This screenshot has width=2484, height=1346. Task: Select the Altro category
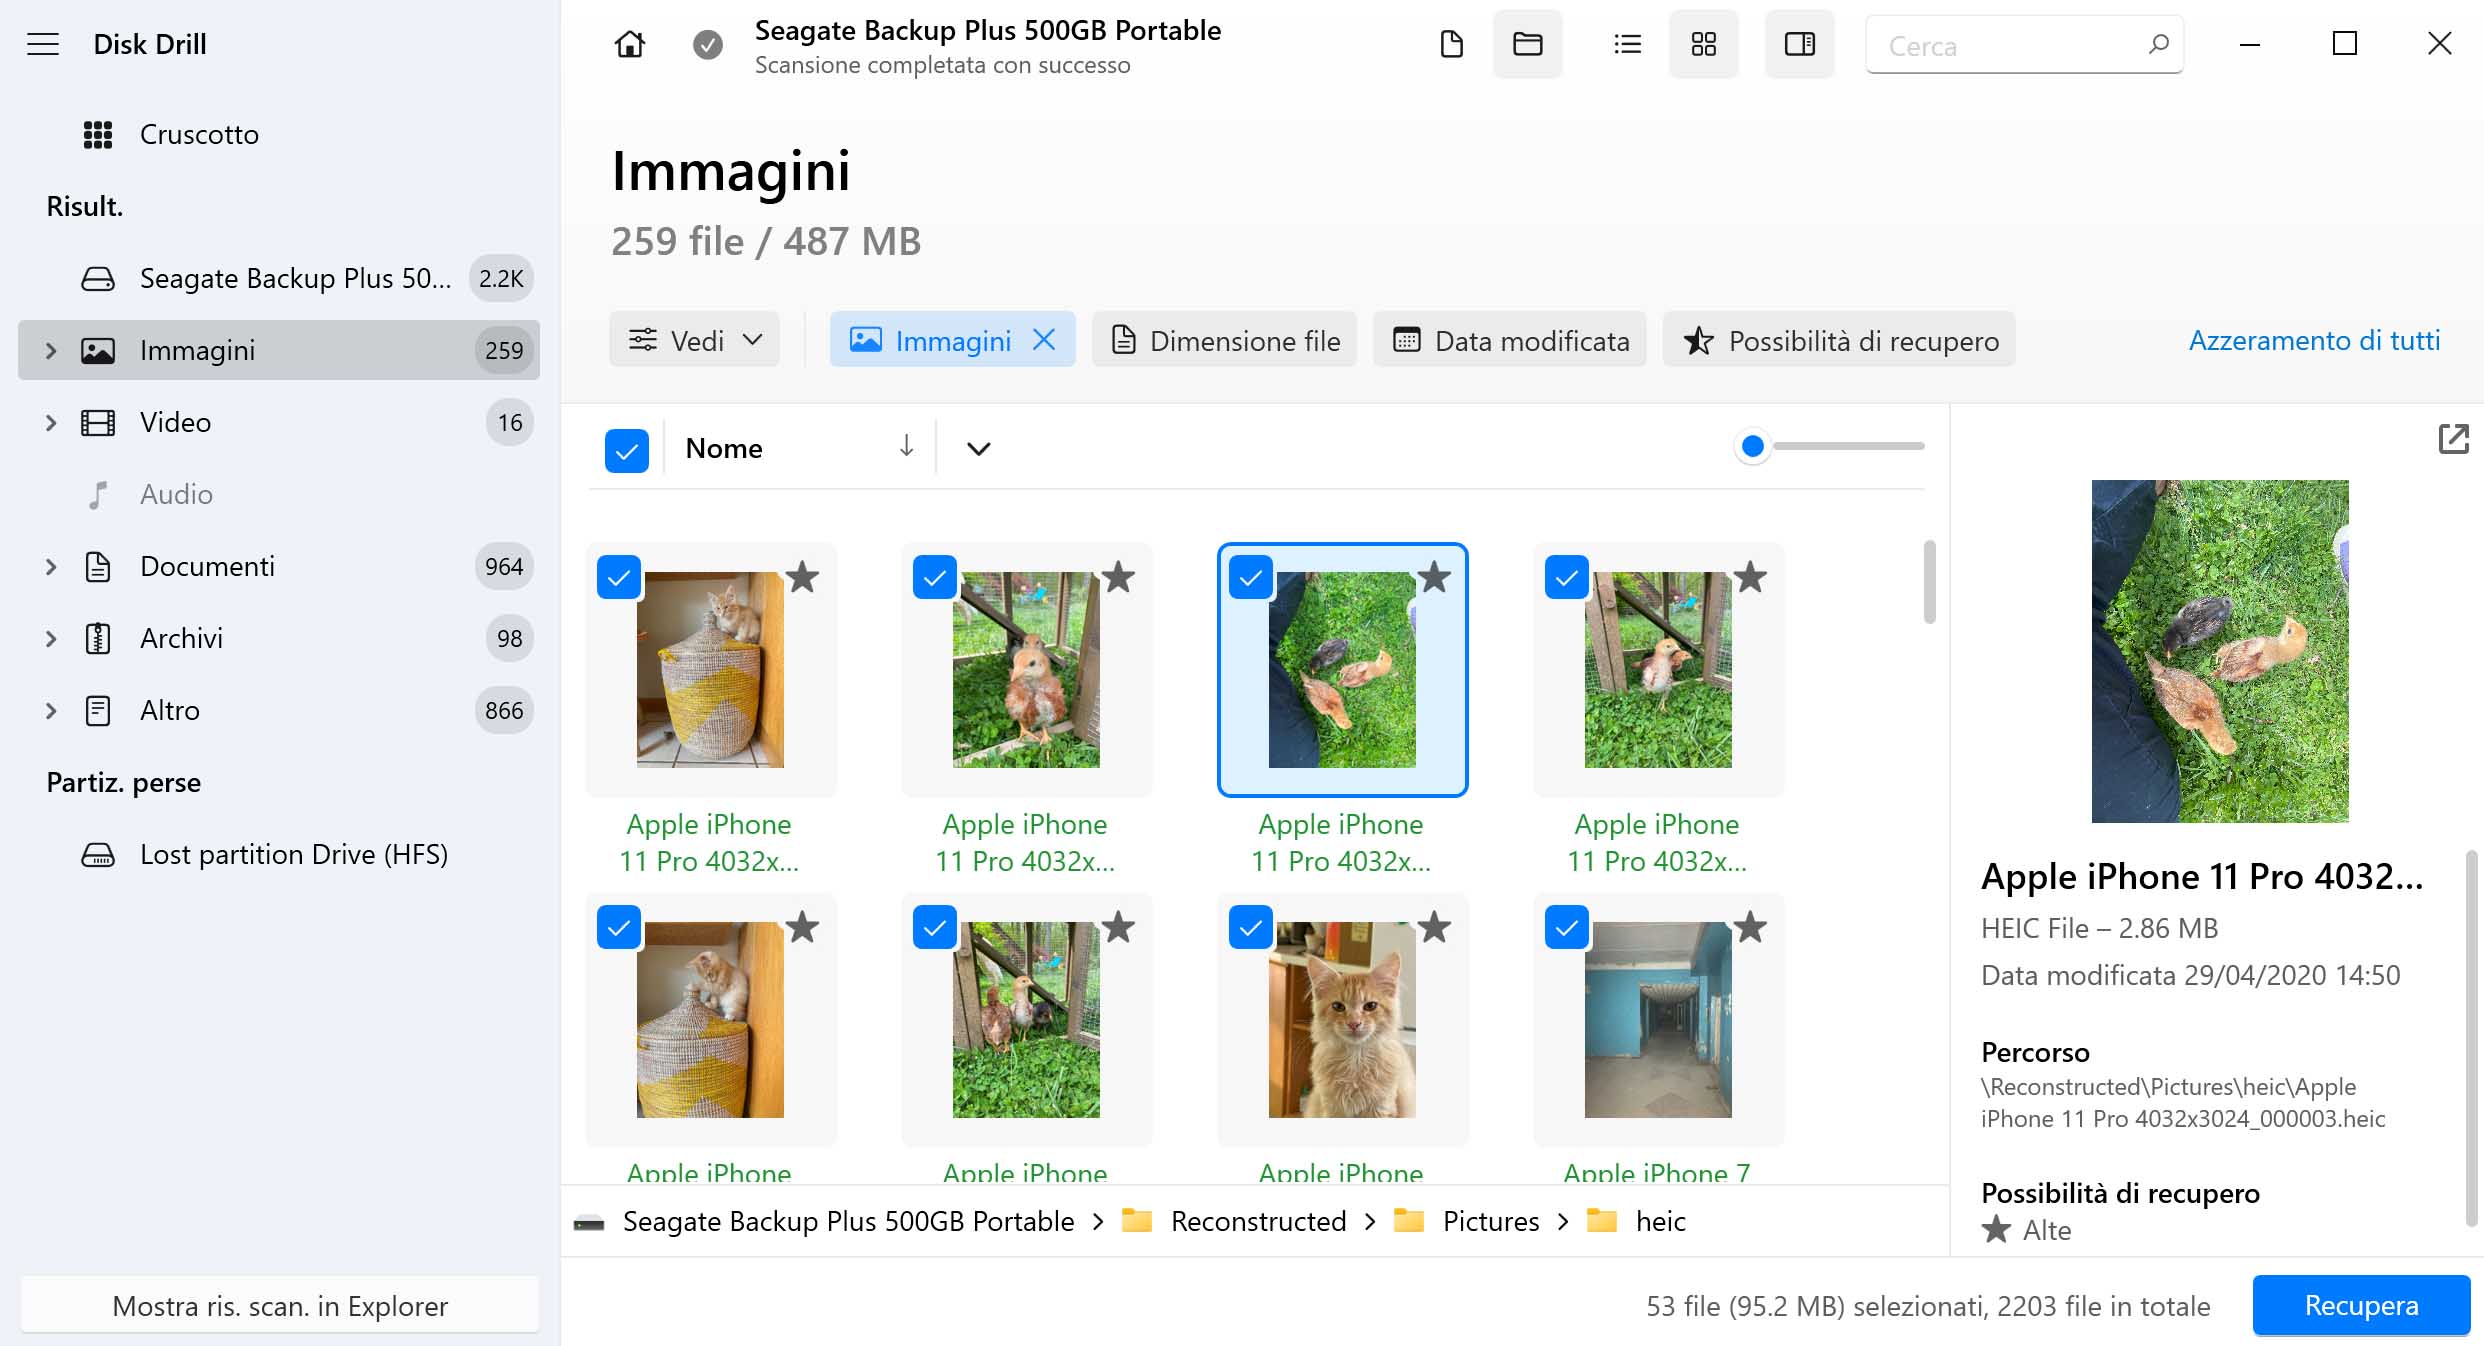(278, 710)
